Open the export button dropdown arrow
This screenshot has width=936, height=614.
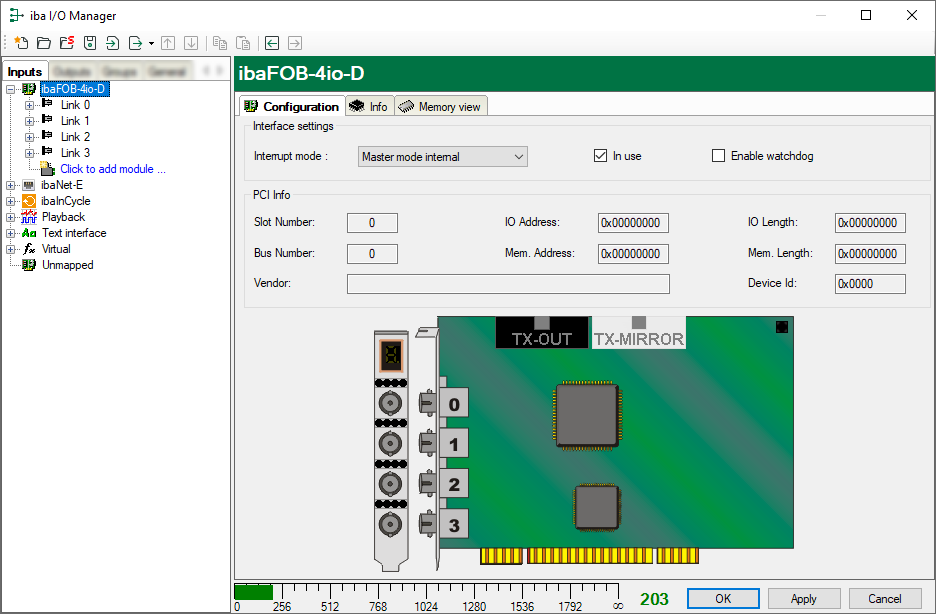click(x=151, y=44)
